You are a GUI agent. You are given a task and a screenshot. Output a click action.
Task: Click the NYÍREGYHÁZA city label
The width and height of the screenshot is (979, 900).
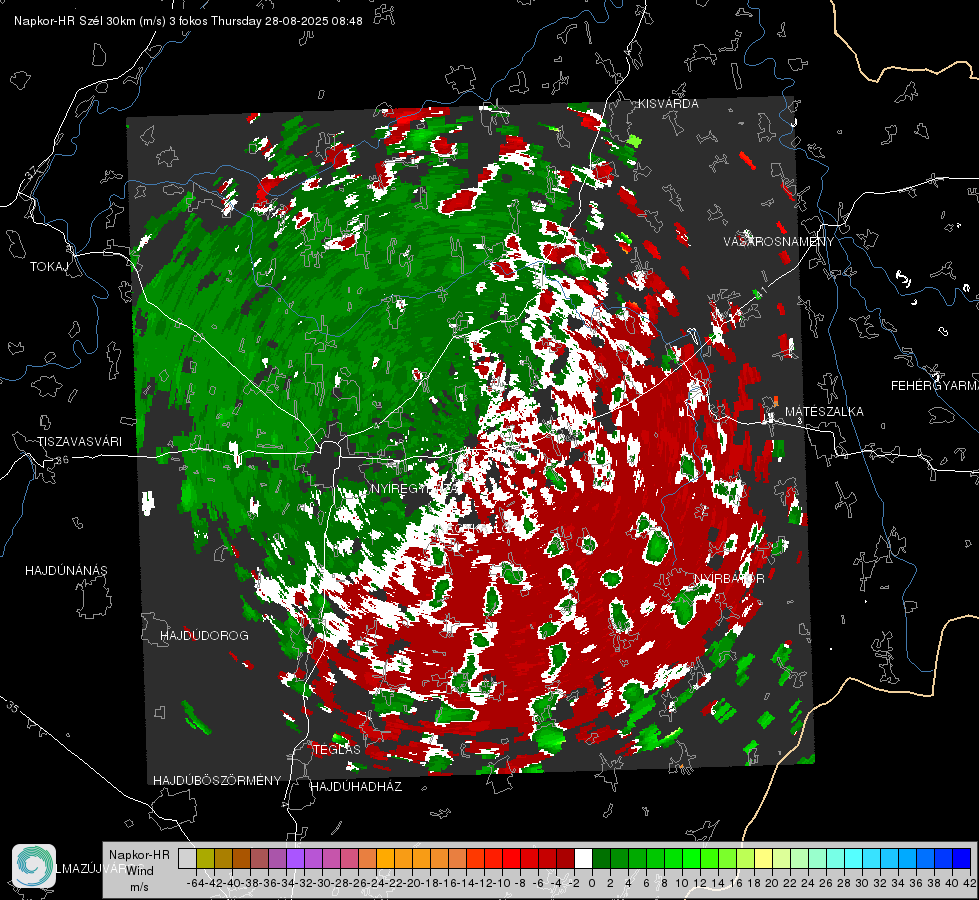coord(414,488)
